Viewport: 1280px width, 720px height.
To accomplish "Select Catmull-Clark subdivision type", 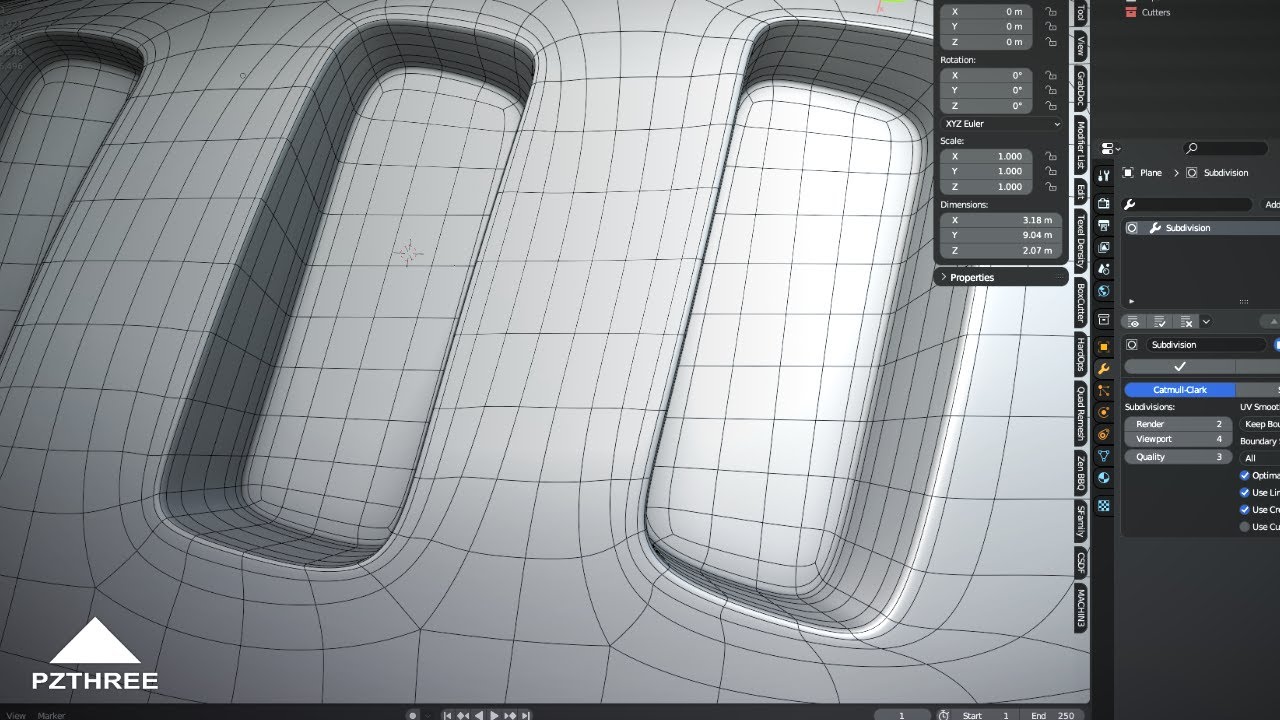I will coord(1180,390).
